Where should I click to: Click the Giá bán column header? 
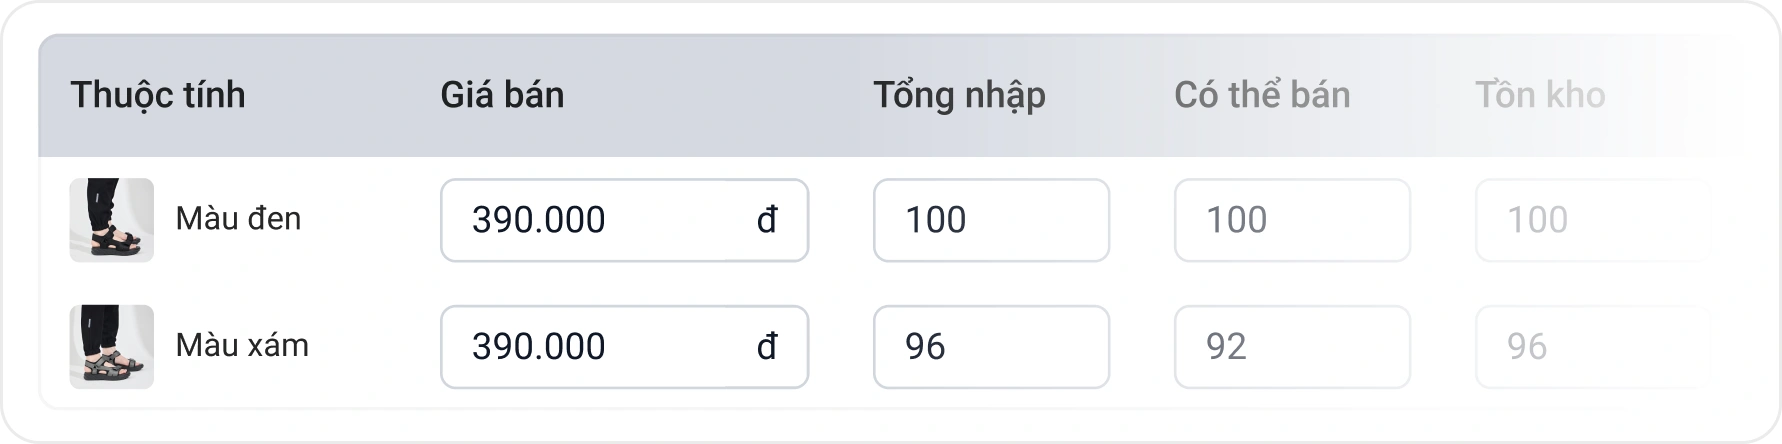[x=502, y=95]
